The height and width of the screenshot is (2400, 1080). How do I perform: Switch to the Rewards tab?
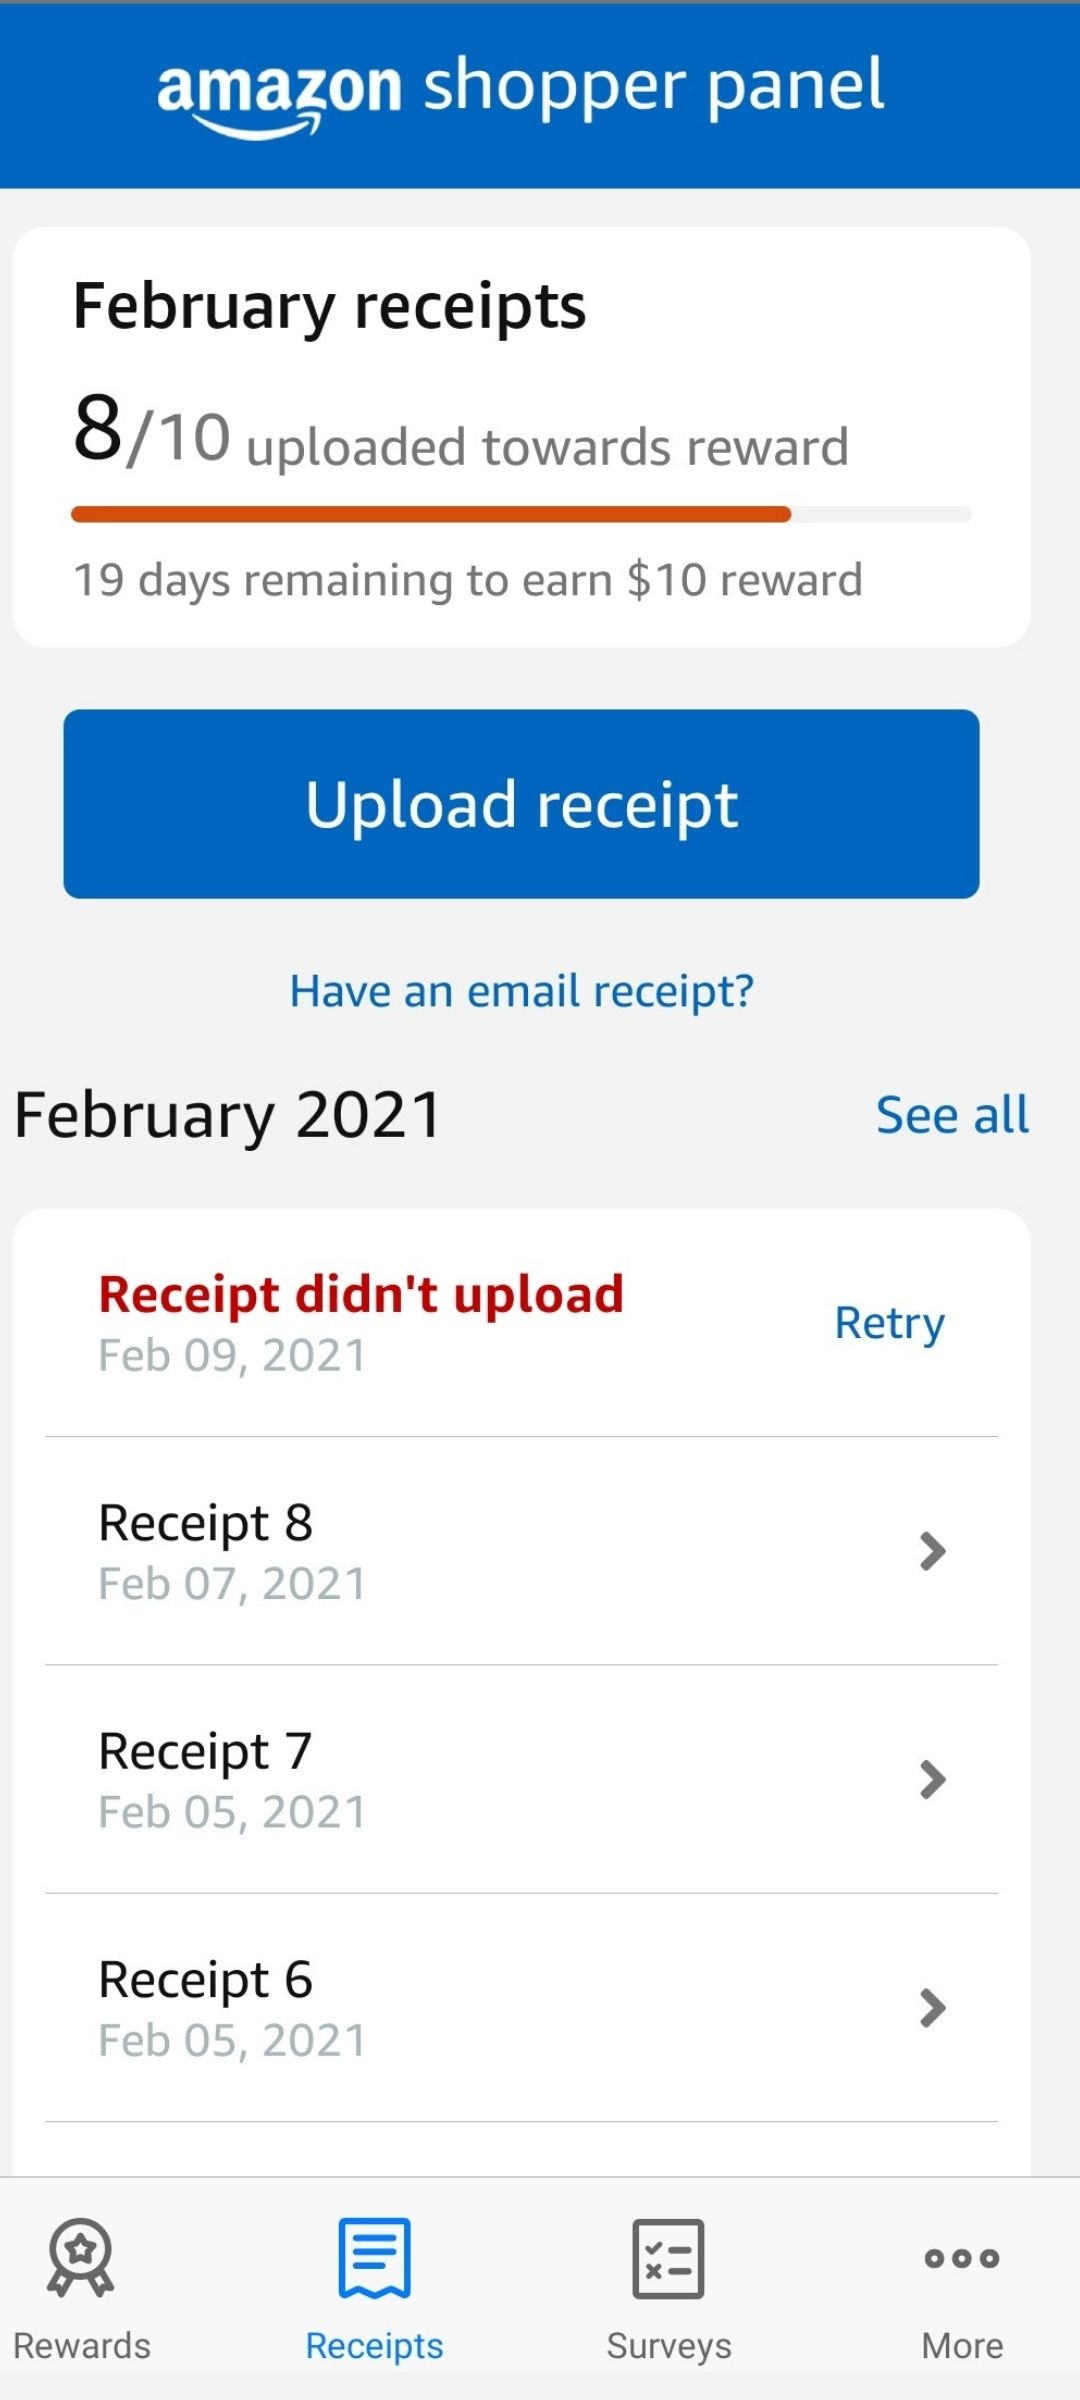[80, 2290]
